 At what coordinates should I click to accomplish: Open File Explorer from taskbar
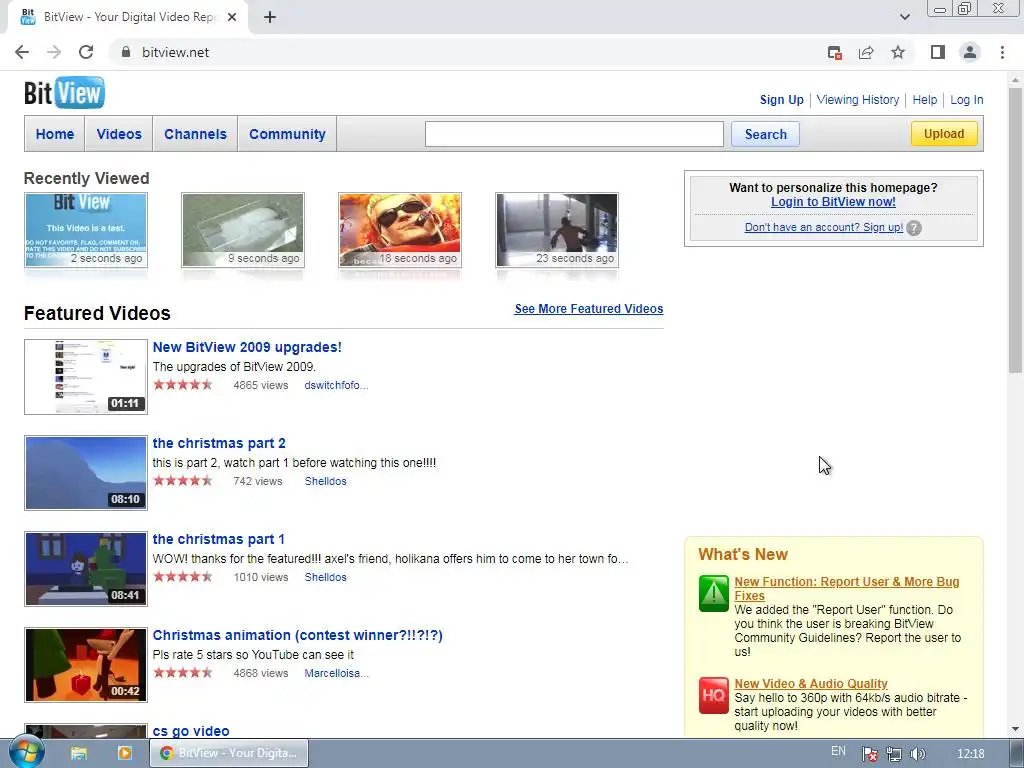tap(79, 753)
